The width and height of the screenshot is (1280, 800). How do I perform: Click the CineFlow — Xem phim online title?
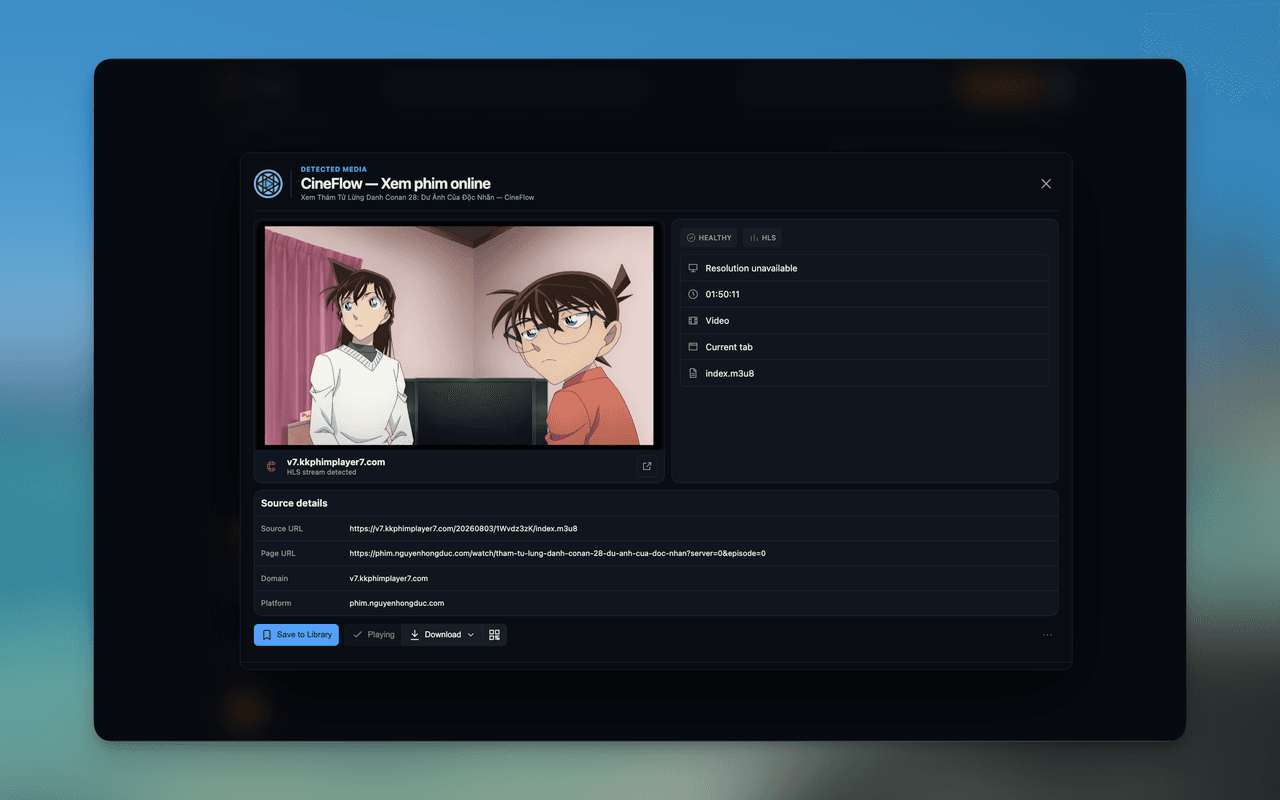pyautogui.click(x=395, y=183)
